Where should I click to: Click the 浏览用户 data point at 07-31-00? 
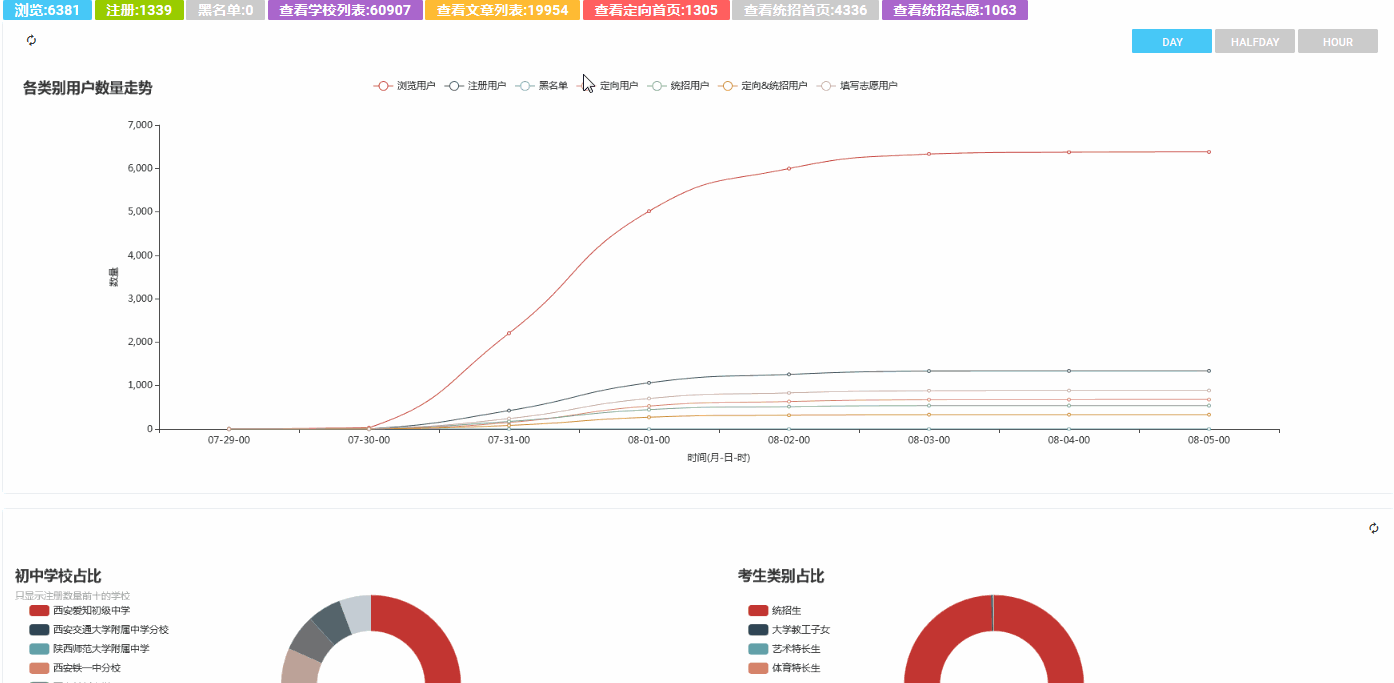pyautogui.click(x=509, y=333)
